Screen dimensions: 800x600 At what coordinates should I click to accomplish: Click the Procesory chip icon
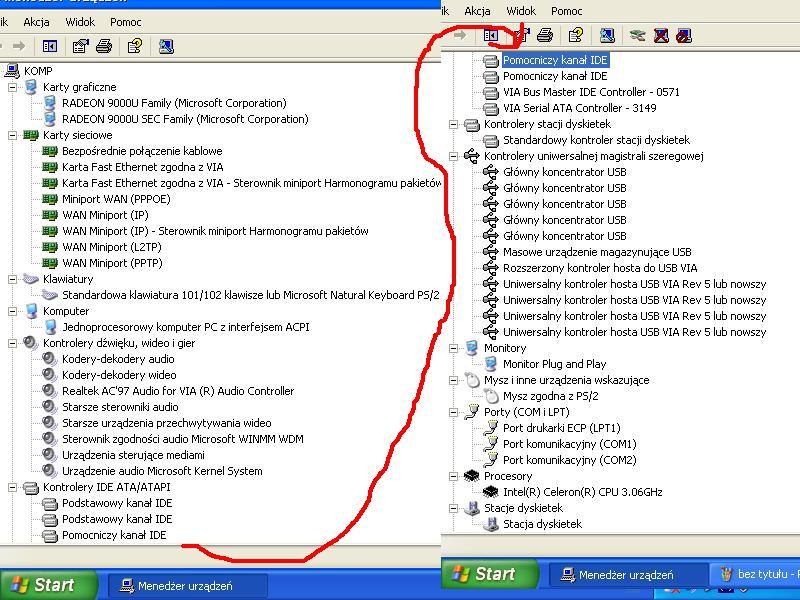coord(472,476)
